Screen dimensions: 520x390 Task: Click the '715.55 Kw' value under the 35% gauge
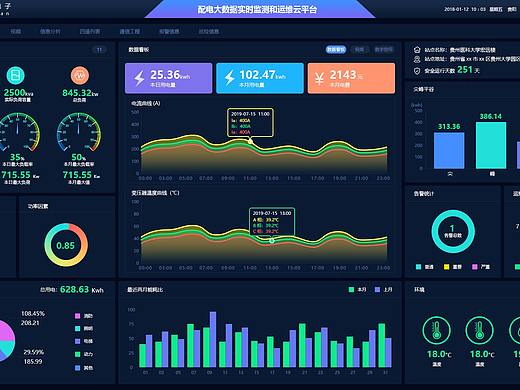pos(20,175)
